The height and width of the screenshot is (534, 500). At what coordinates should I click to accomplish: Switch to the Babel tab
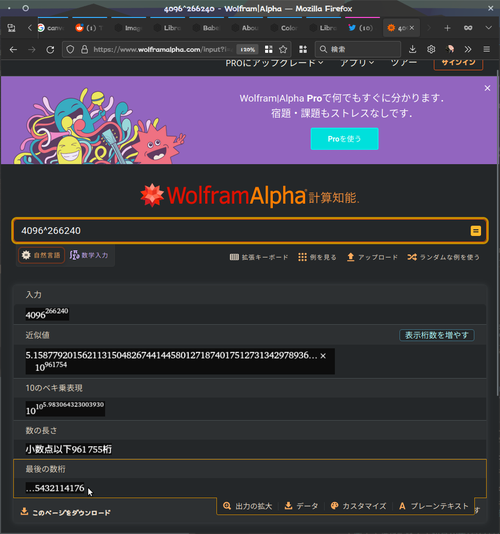click(x=206, y=28)
